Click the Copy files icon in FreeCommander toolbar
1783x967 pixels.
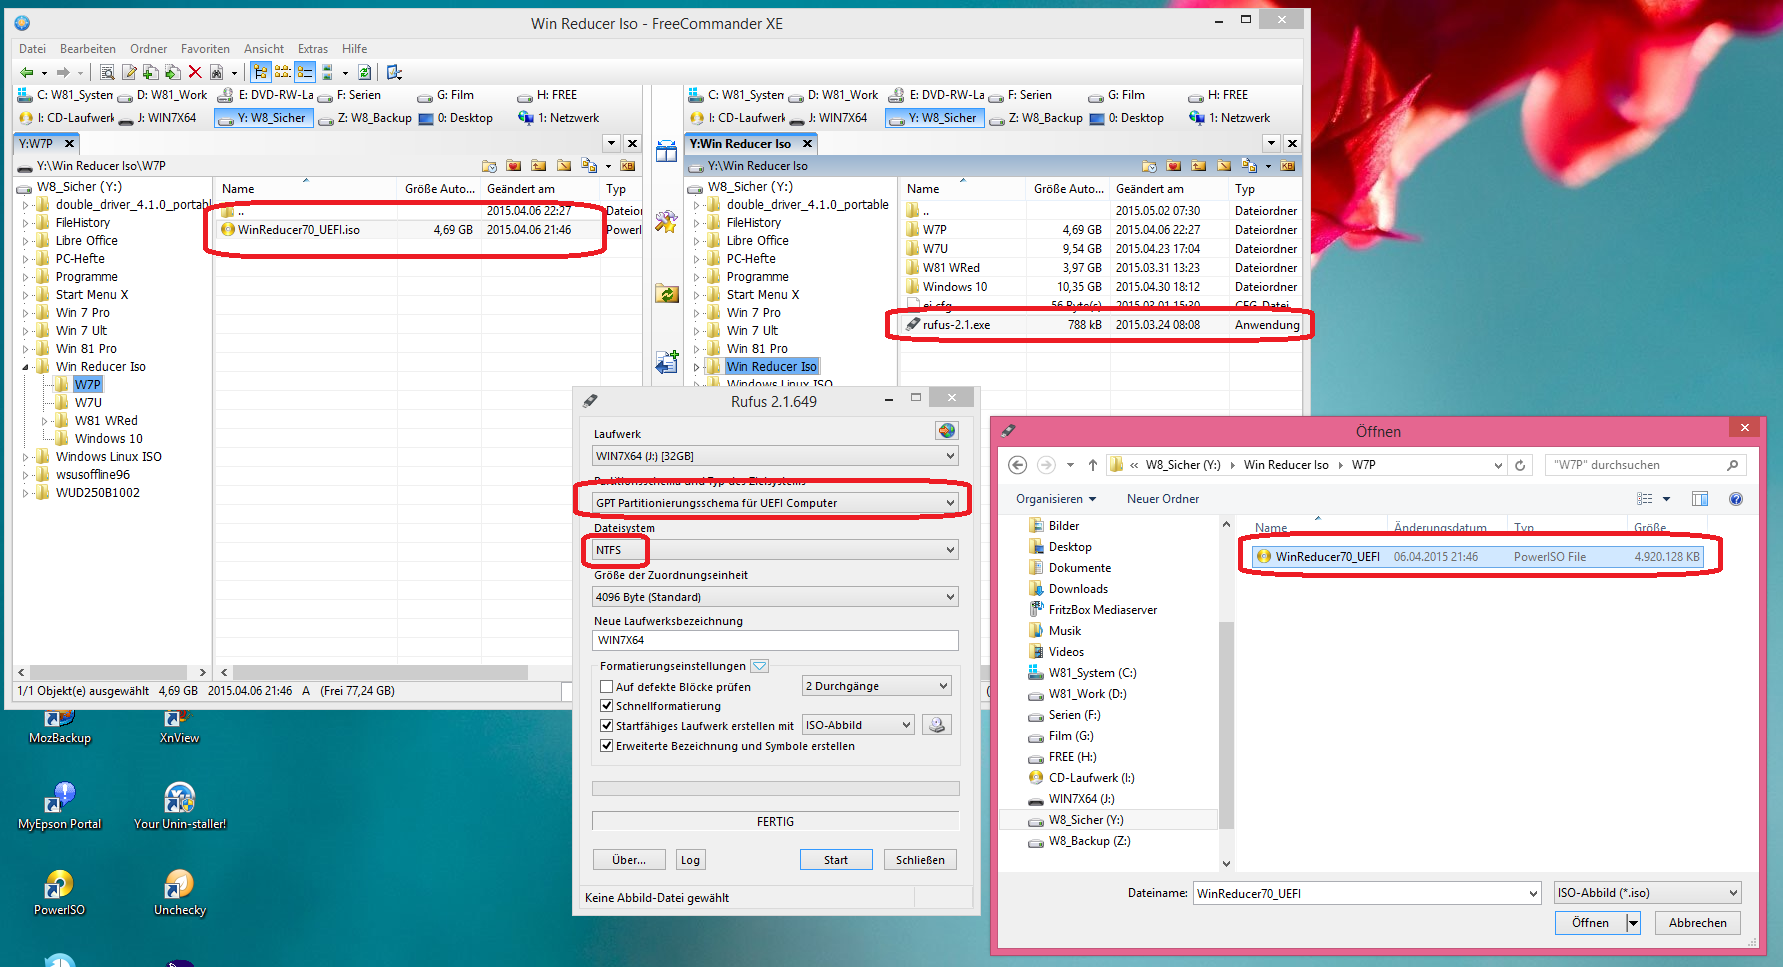click(x=151, y=72)
